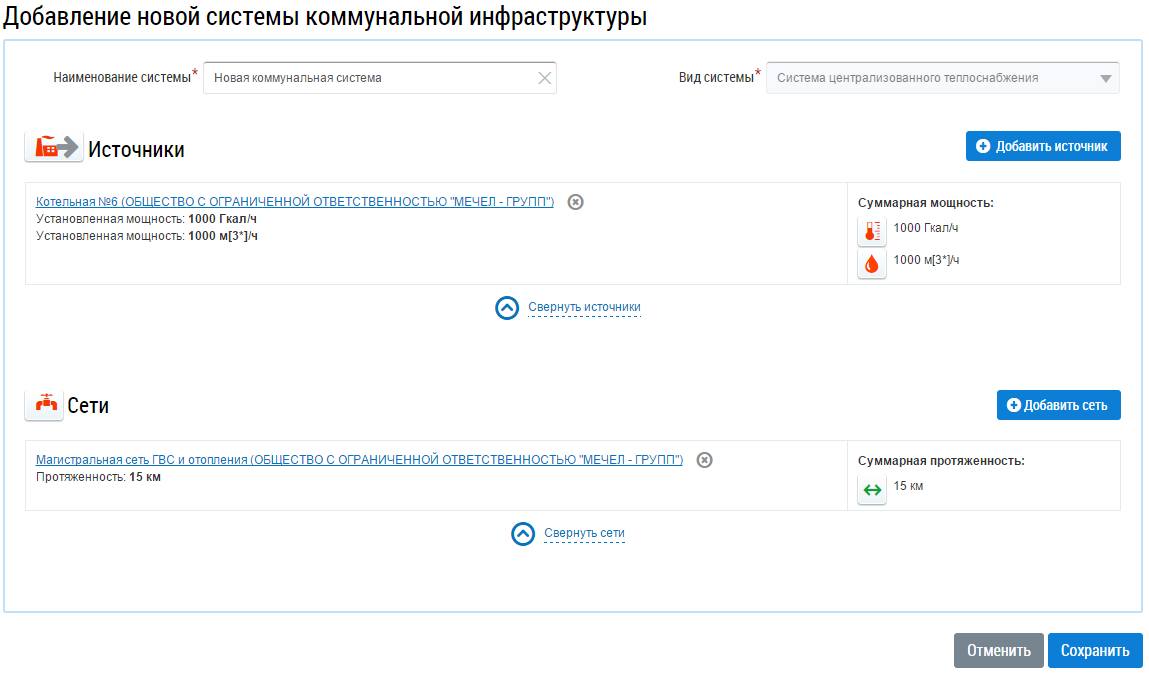This screenshot has width=1149, height=679.
Task: Click the Установленная мощность: 1000 Гкал/ч line
Action: click(x=146, y=219)
